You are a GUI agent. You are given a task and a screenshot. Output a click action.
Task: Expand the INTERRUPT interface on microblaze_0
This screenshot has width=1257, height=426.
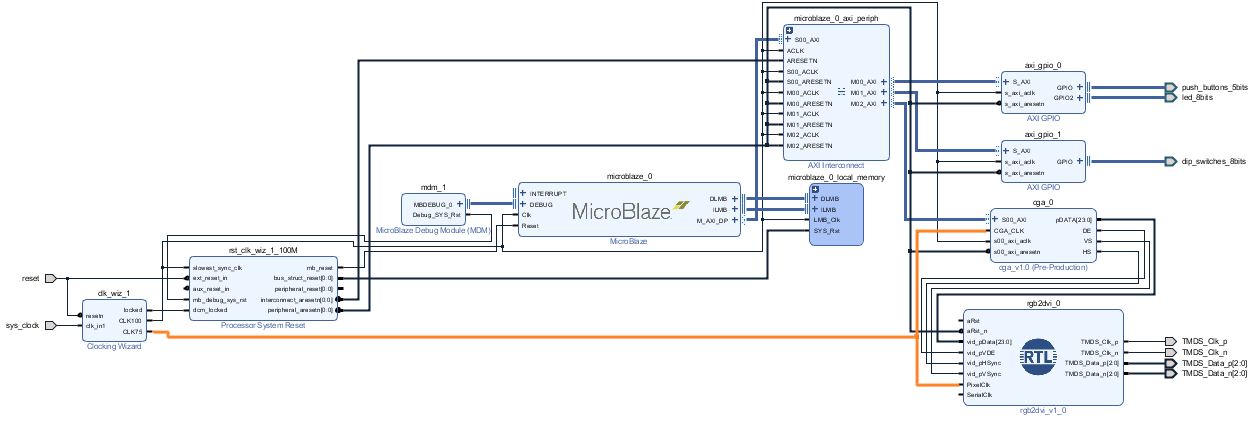click(x=524, y=193)
